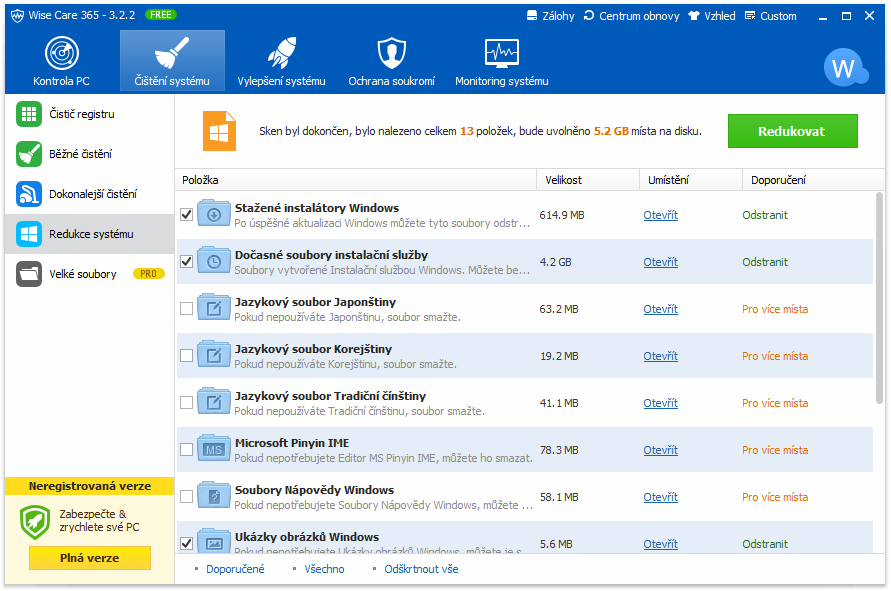This screenshot has width=891, height=591.
Task: Click the Velké soubory folder icon
Action: pos(29,274)
